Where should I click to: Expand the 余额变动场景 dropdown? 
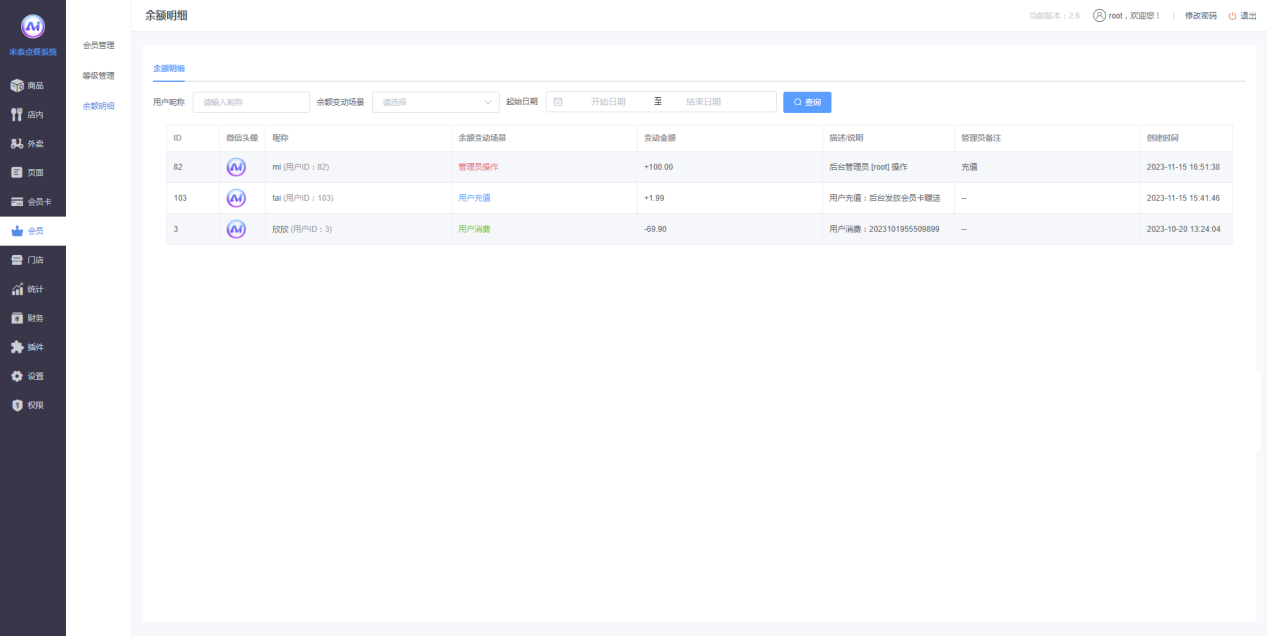435,102
